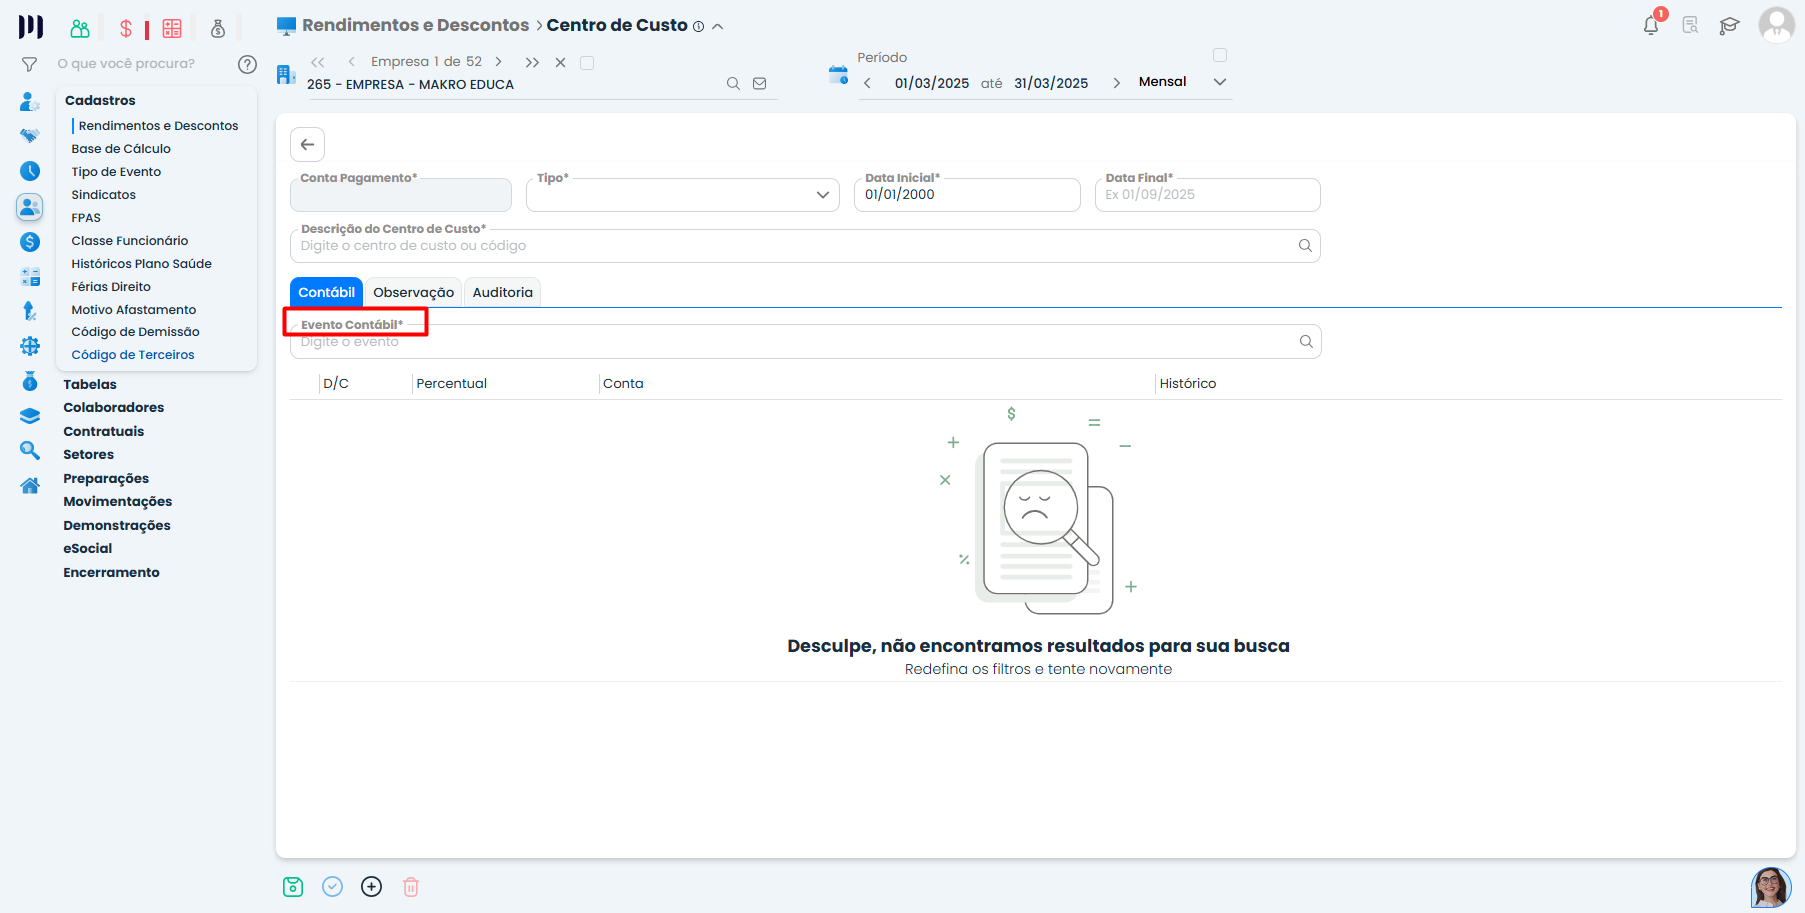
Task: Search icon in Evento Contábil field
Action: point(1305,342)
